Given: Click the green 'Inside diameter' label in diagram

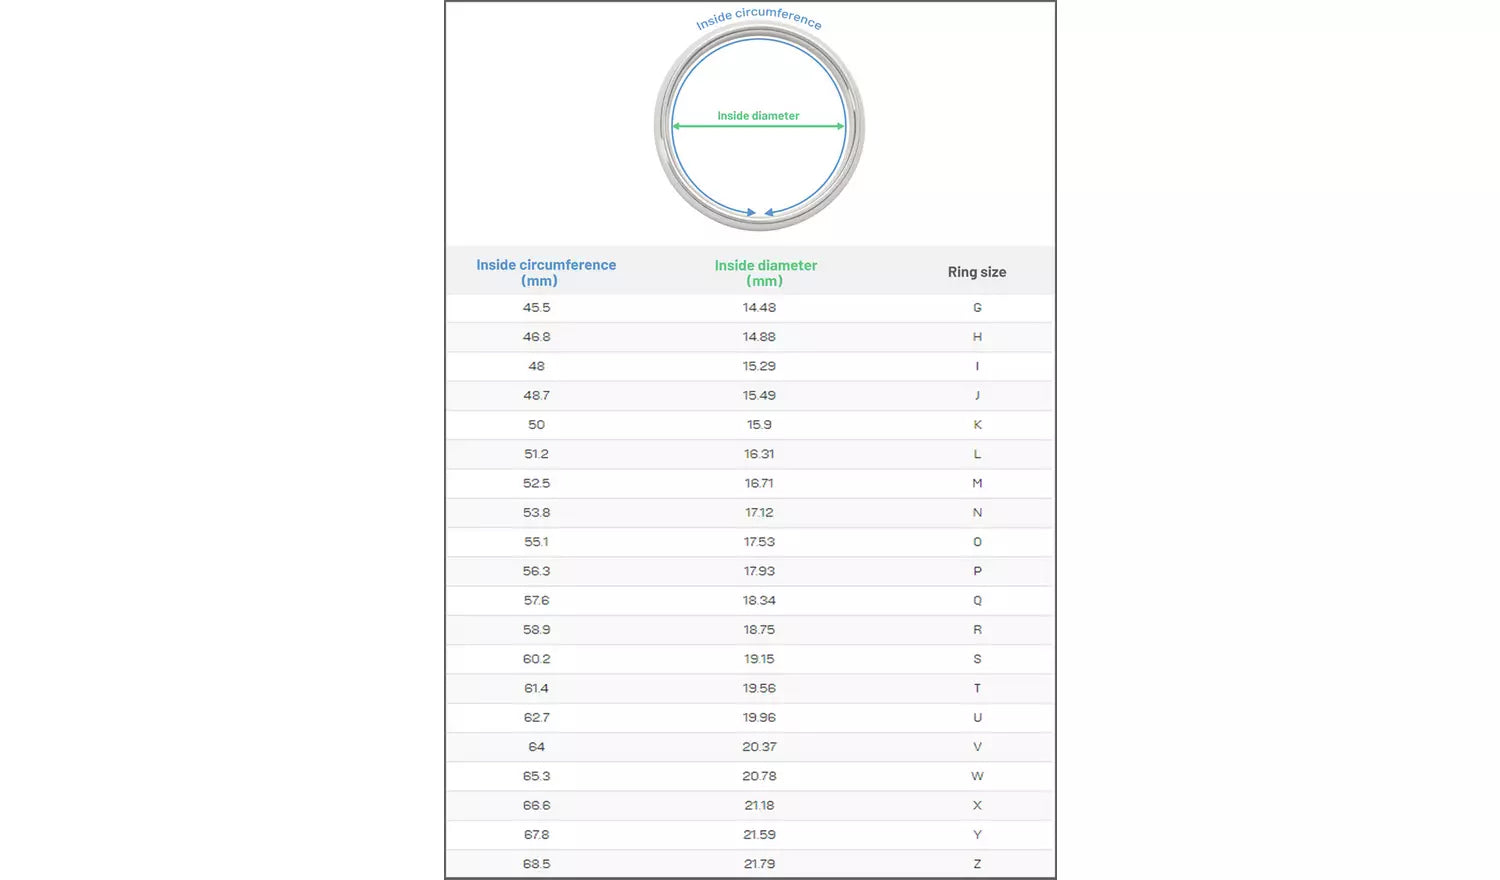Looking at the screenshot, I should pos(758,116).
